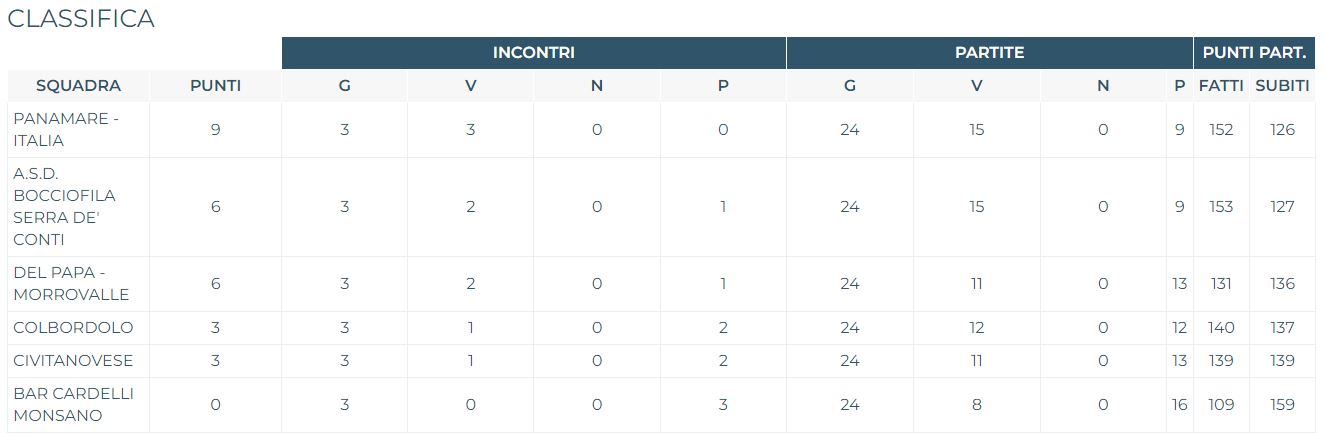Image resolution: width=1324 pixels, height=433 pixels.
Task: Click the PARTITE group header
Action: pyautogui.click(x=990, y=53)
